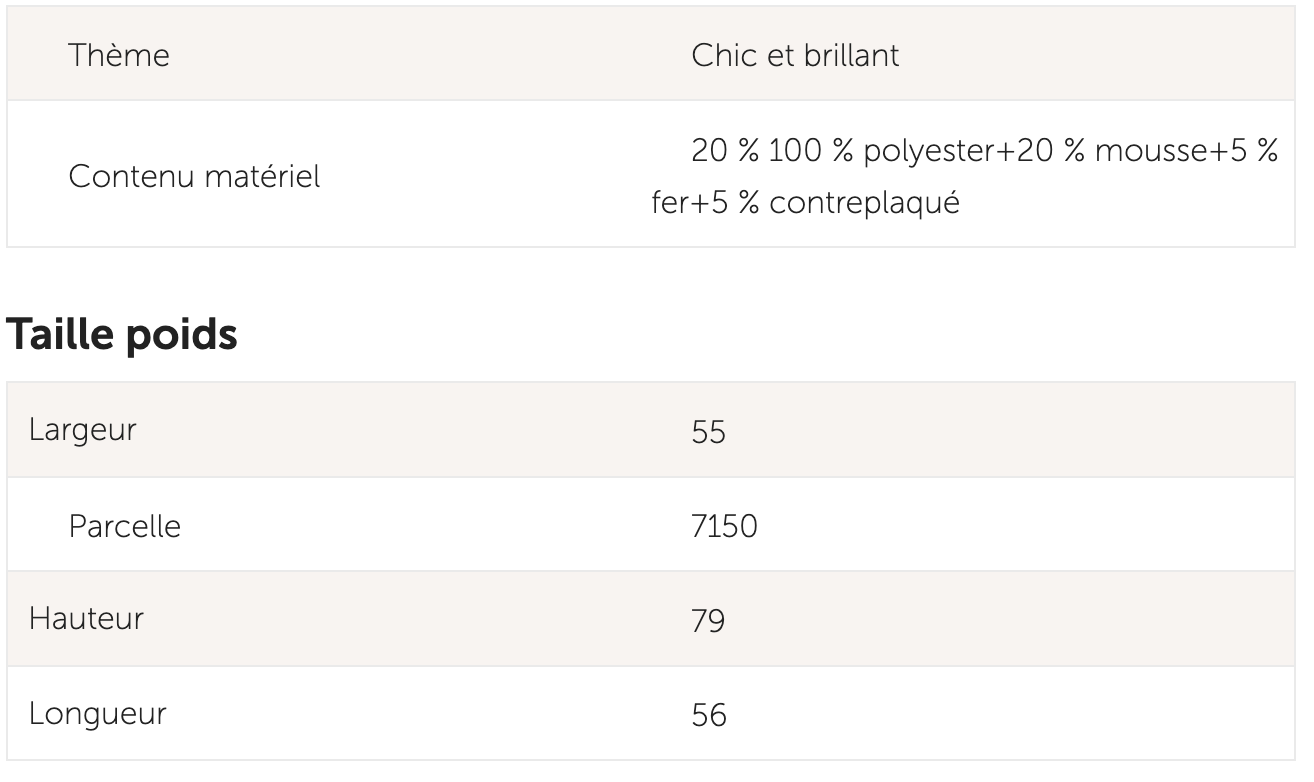Screen dimensions: 1314x782
Task: Select the Parcelle value 7150
Action: pyautogui.click(x=724, y=525)
